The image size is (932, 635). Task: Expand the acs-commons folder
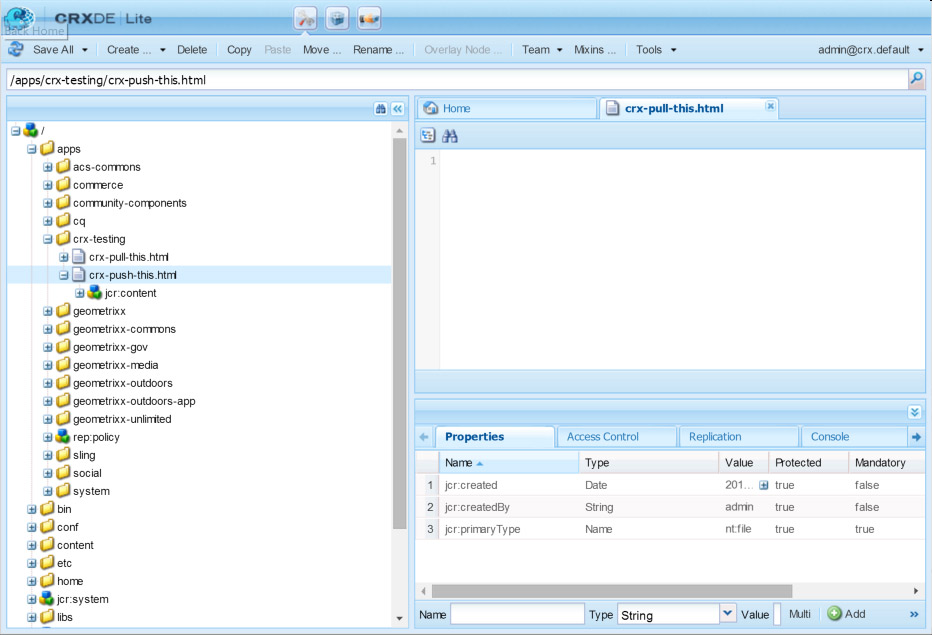48,167
